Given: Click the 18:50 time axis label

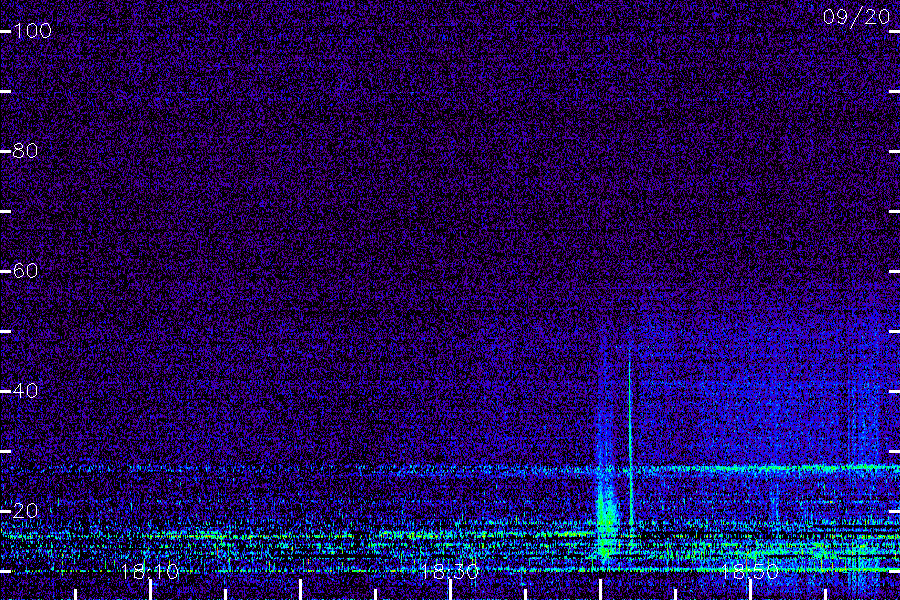Looking at the screenshot, I should pos(750,571).
